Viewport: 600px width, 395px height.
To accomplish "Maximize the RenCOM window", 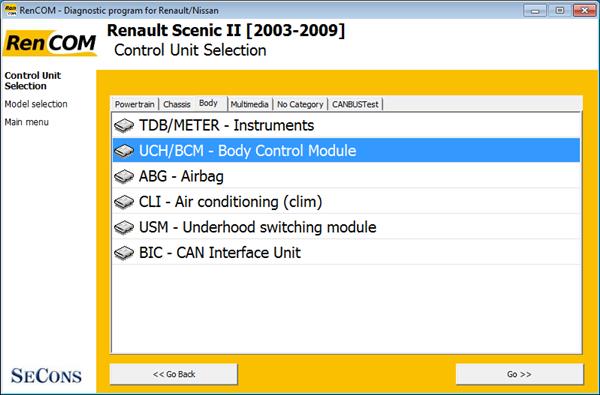I will point(559,10).
